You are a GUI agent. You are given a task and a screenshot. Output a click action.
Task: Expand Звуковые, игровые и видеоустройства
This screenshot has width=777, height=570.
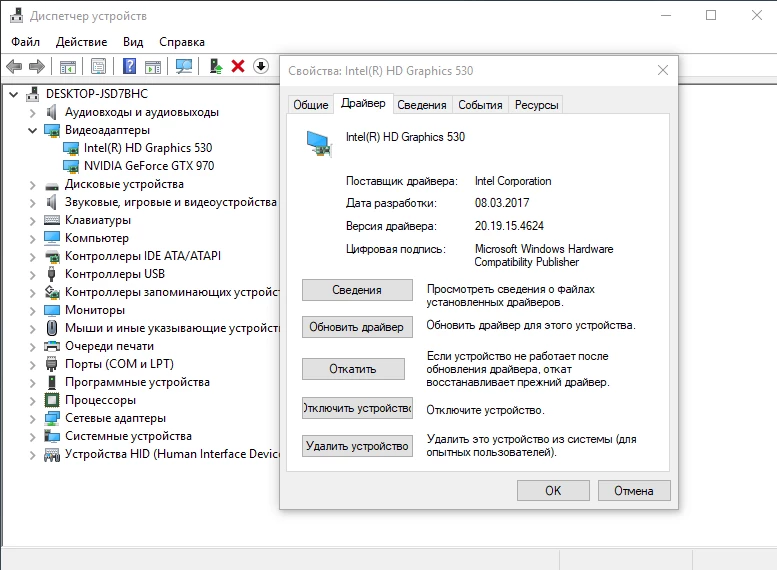pyautogui.click(x=33, y=203)
